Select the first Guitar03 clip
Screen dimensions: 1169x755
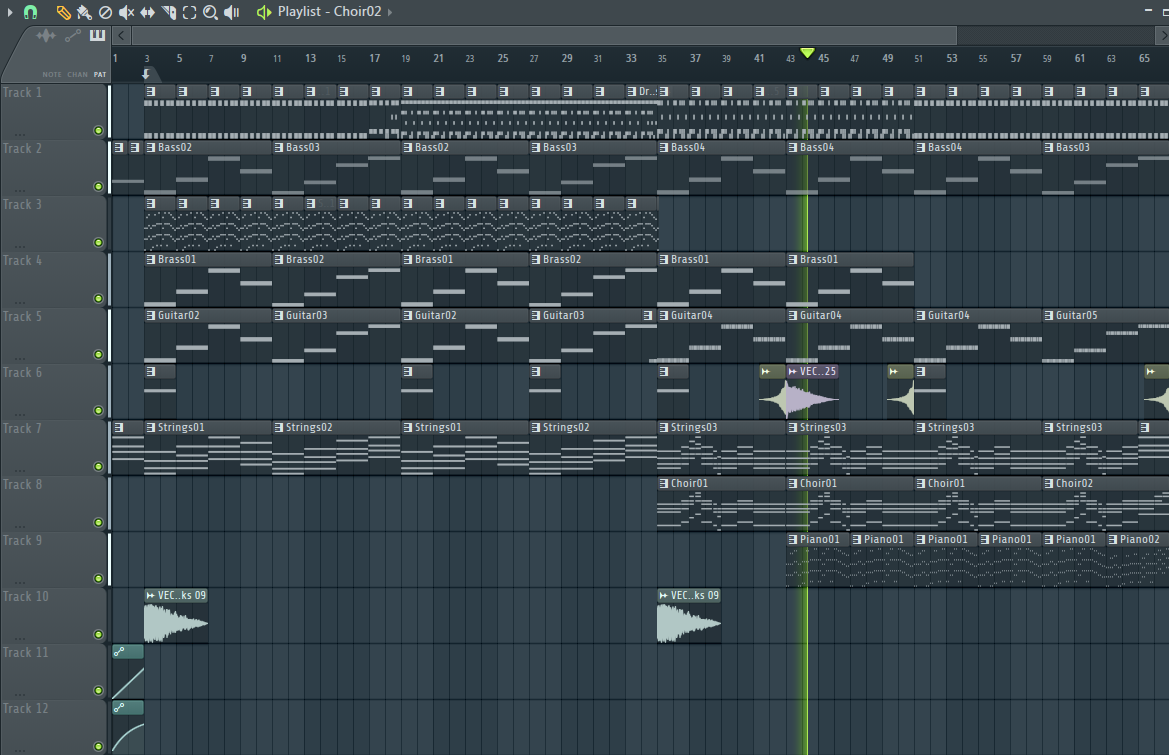pyautogui.click(x=336, y=335)
